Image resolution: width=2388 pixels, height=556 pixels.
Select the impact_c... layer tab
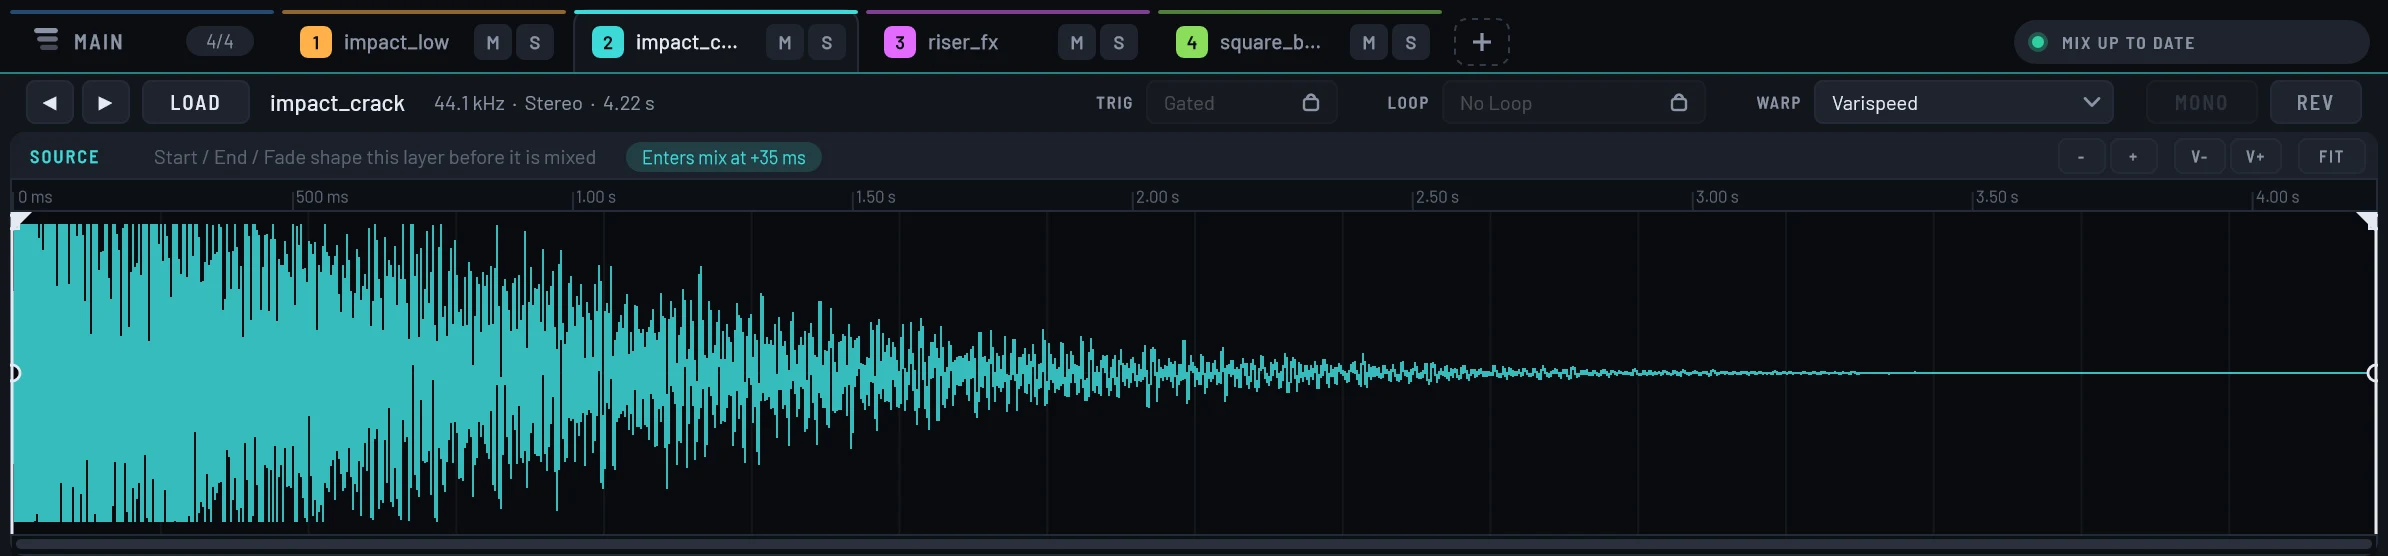(x=716, y=42)
